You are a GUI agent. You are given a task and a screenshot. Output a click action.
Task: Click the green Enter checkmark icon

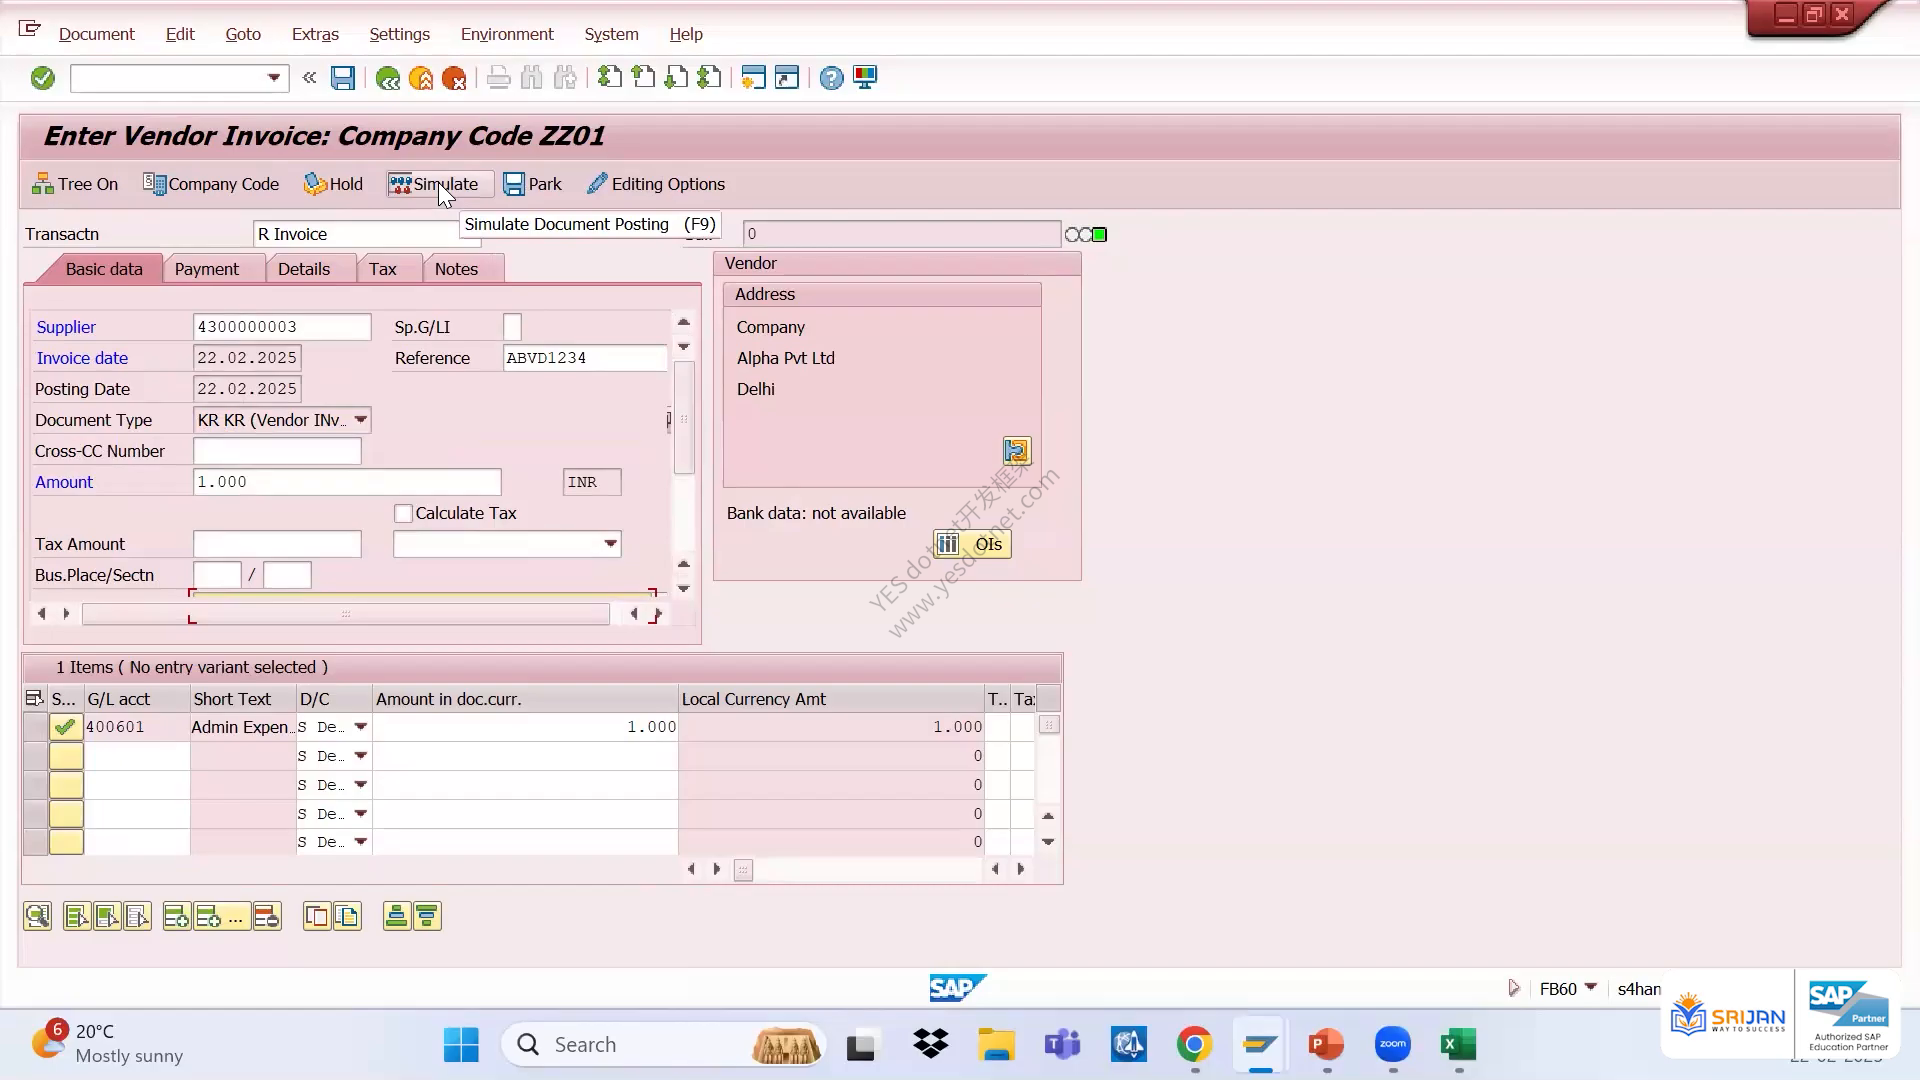[42, 78]
